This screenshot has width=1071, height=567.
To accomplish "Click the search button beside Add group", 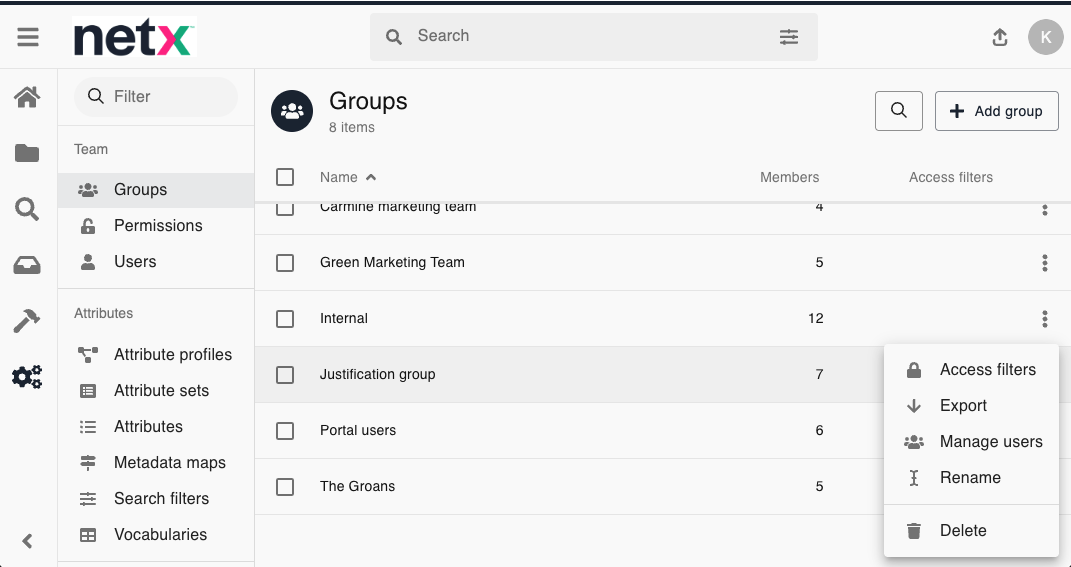I will tap(898, 111).
